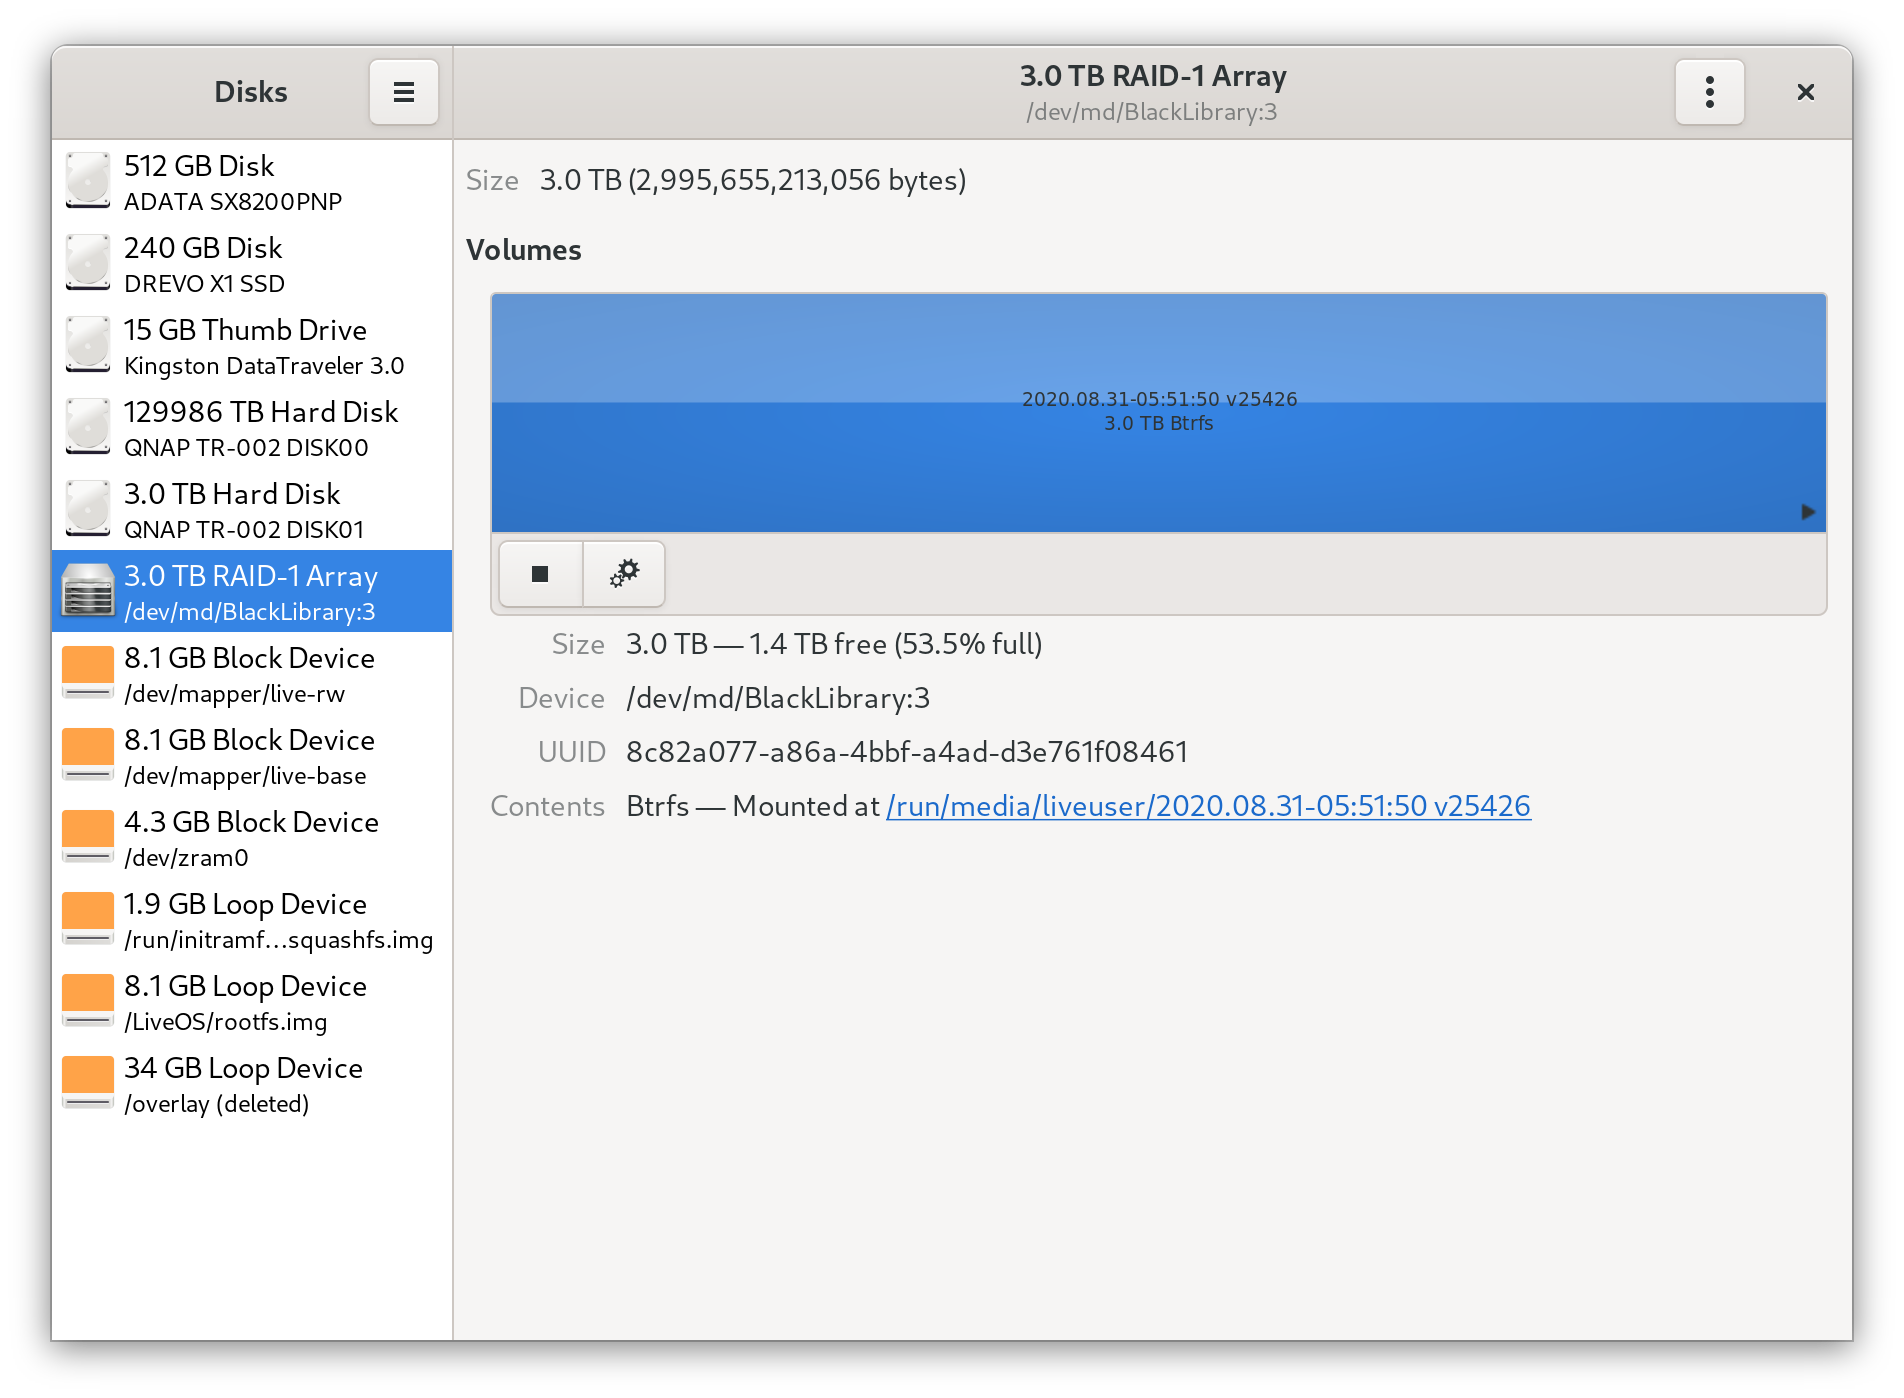Open the /run/media/liveuser mount point link

click(1208, 806)
